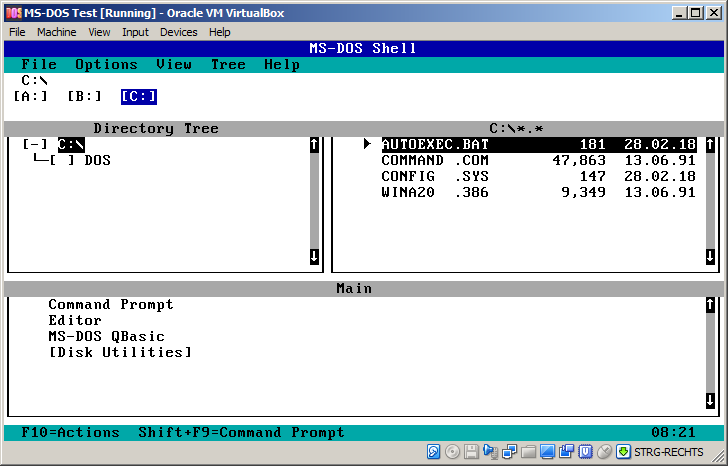The image size is (728, 466).
Task: Select the highlighted drive C:
Action: [139, 97]
